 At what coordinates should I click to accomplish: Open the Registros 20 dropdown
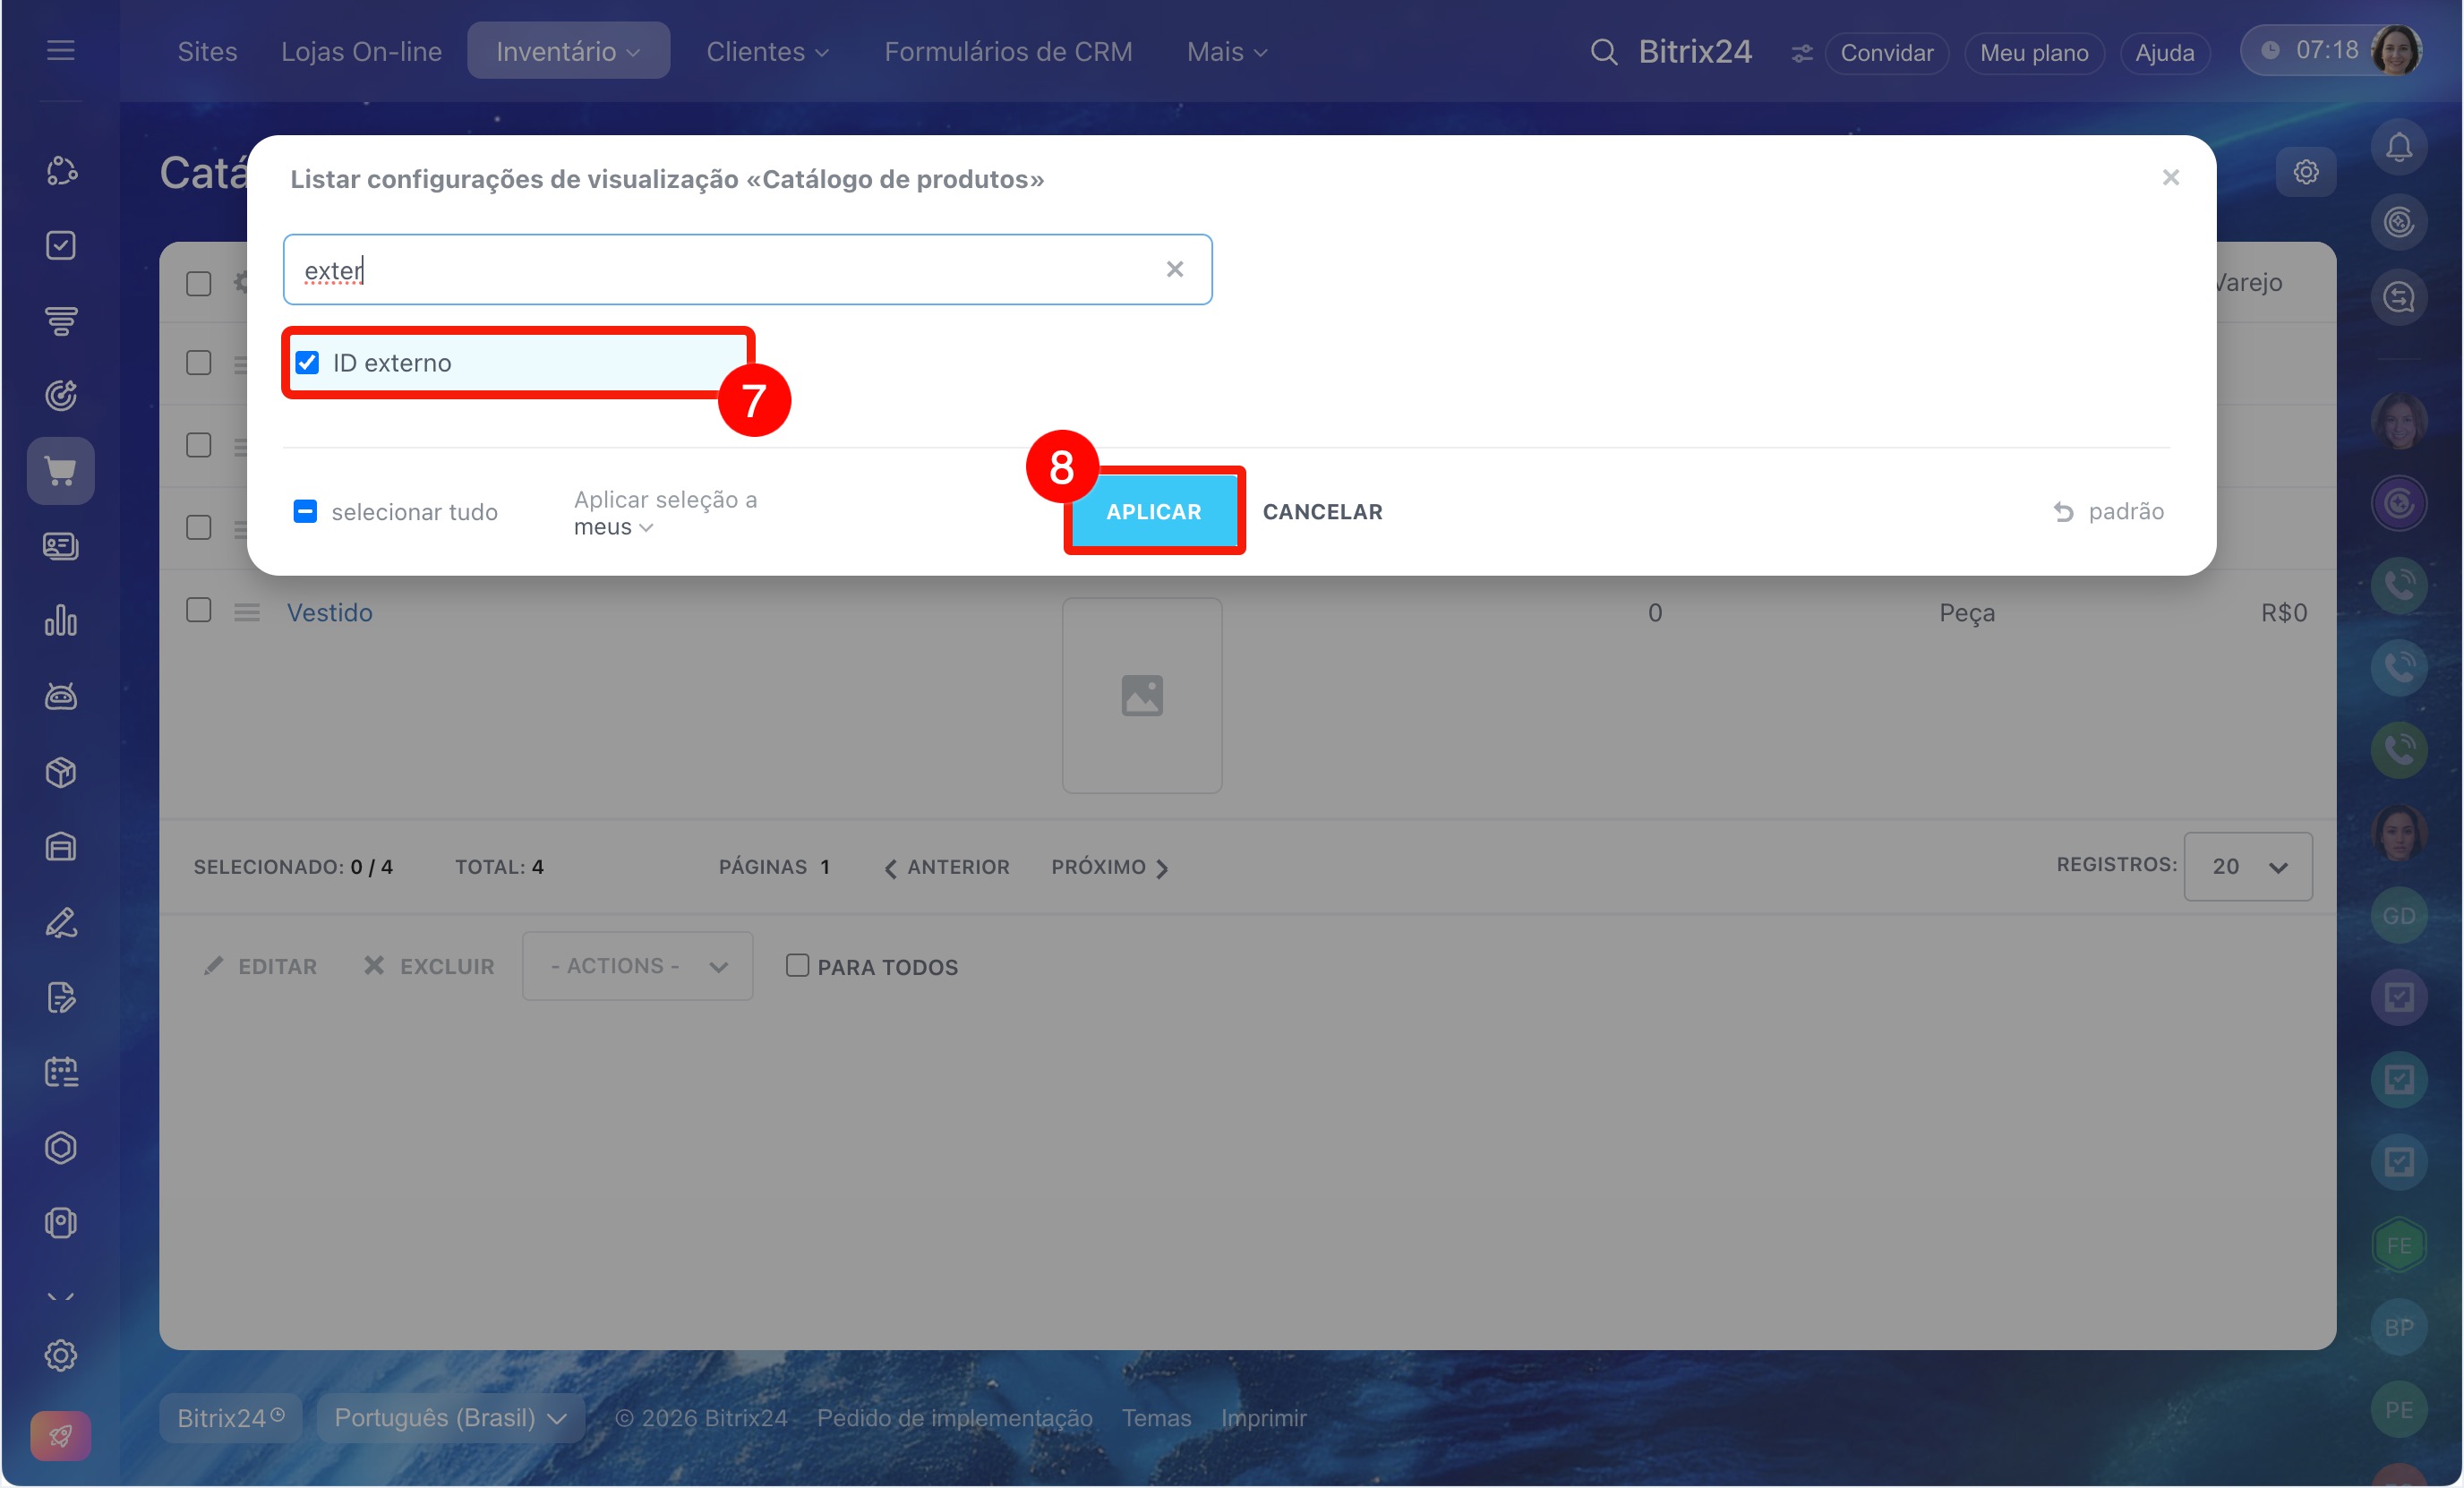2246,866
